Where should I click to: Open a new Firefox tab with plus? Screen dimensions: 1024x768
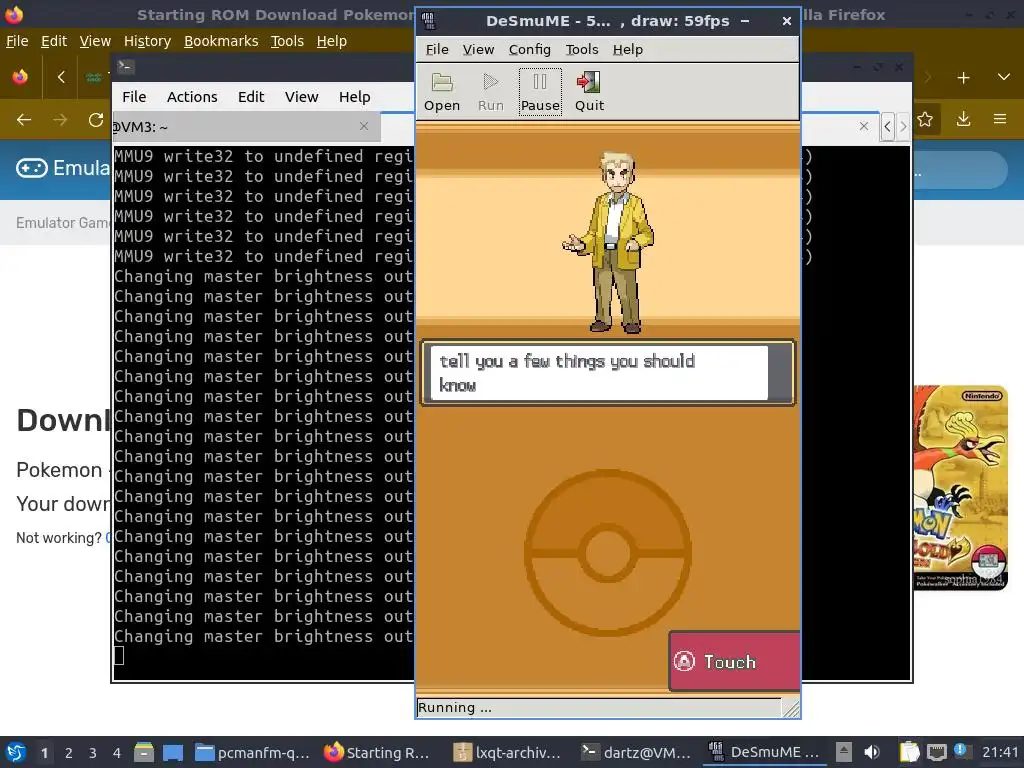click(x=963, y=78)
